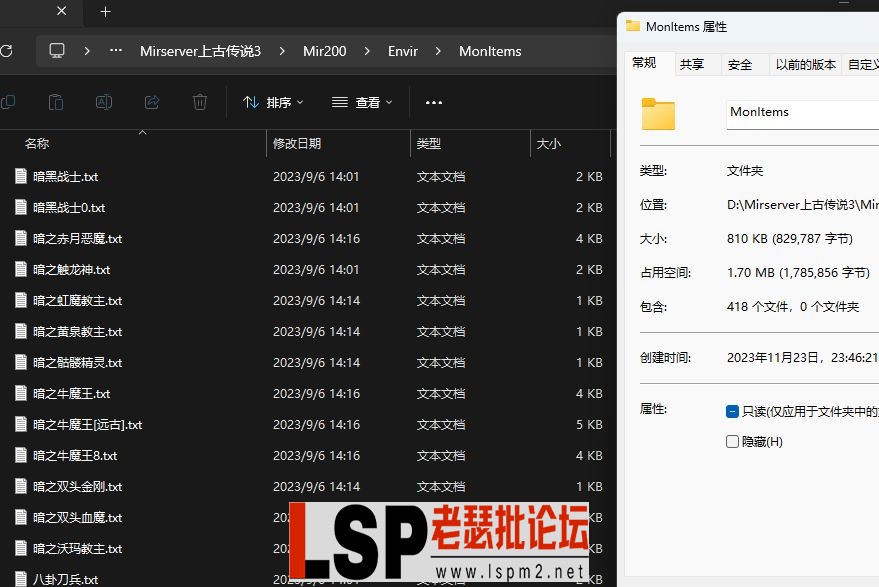Sort by 大小 column header
This screenshot has width=879, height=587.
click(548, 144)
